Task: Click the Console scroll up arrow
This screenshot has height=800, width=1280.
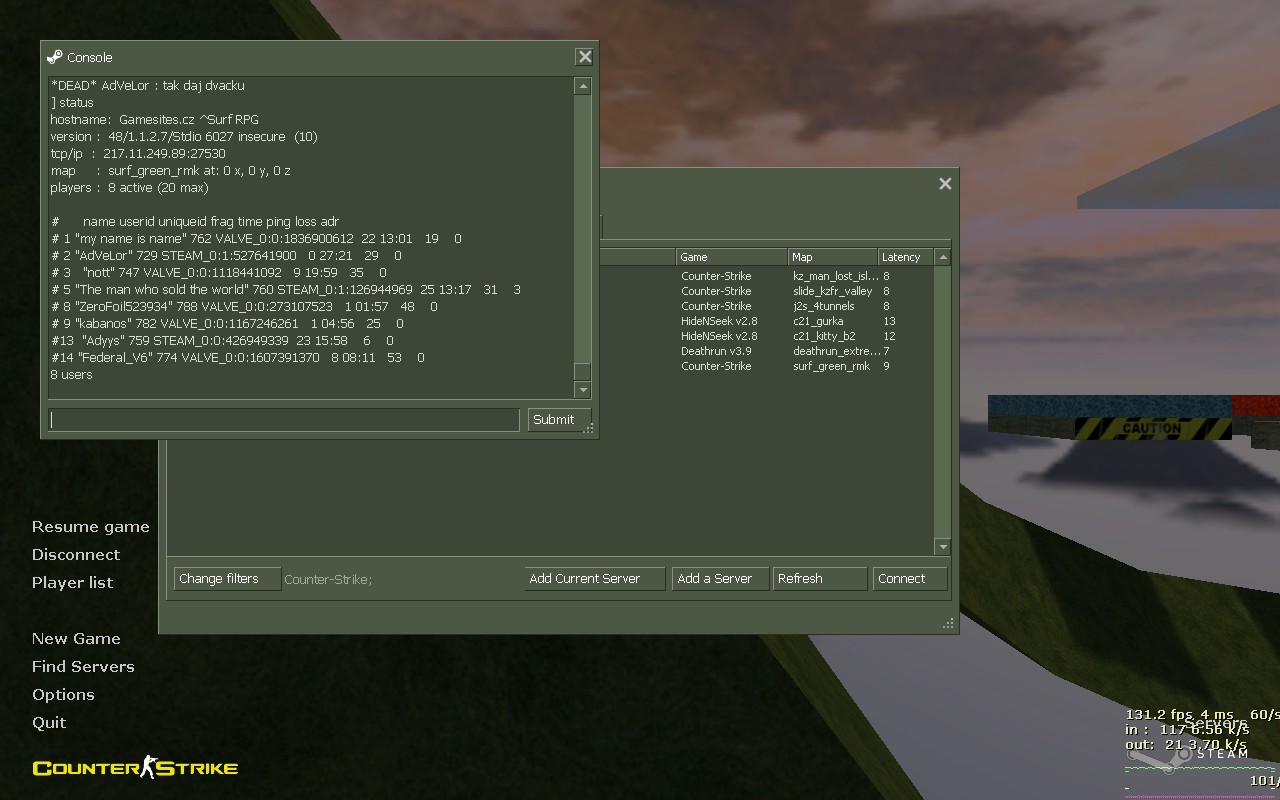Action: tap(582, 87)
